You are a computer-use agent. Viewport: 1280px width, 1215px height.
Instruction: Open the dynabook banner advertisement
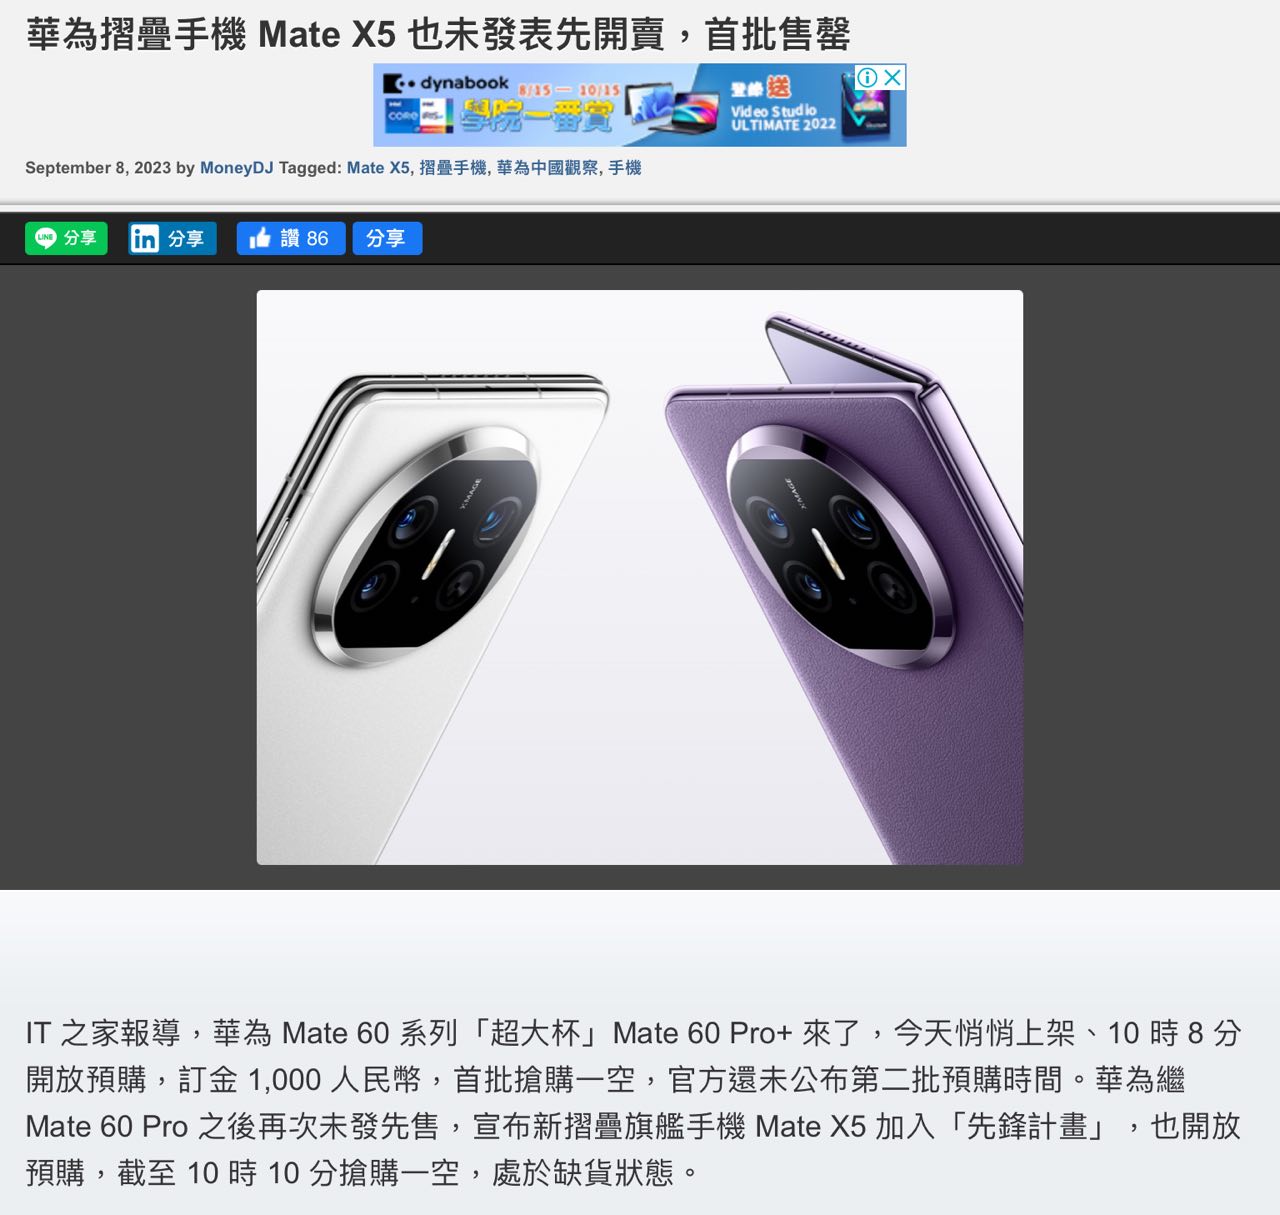point(640,105)
